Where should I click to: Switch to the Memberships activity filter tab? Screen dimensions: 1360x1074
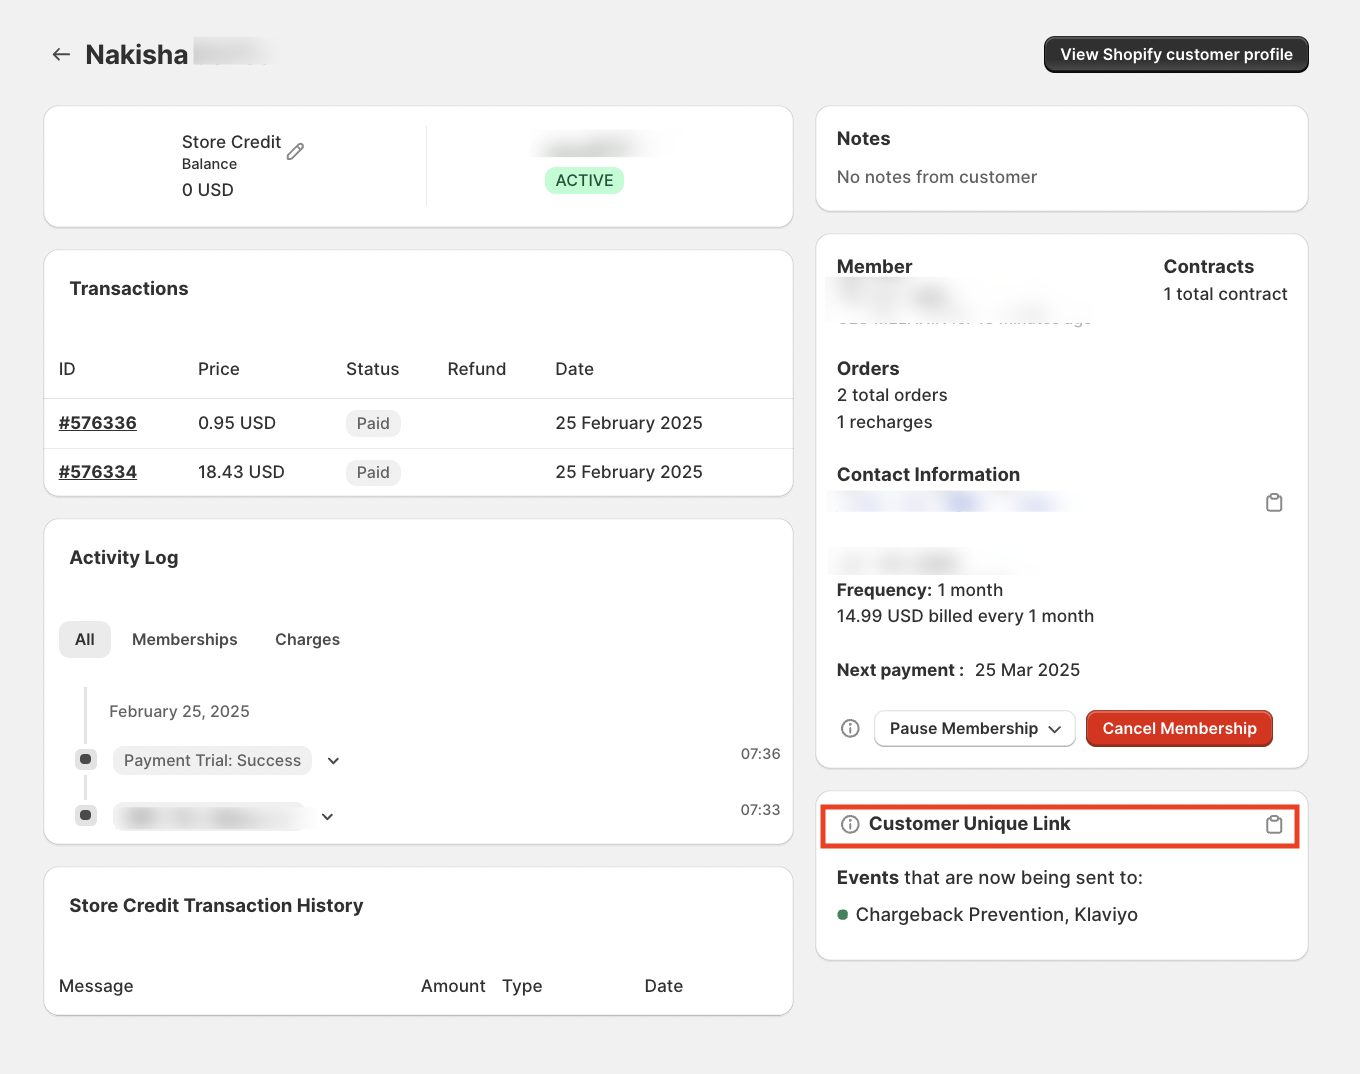point(184,639)
